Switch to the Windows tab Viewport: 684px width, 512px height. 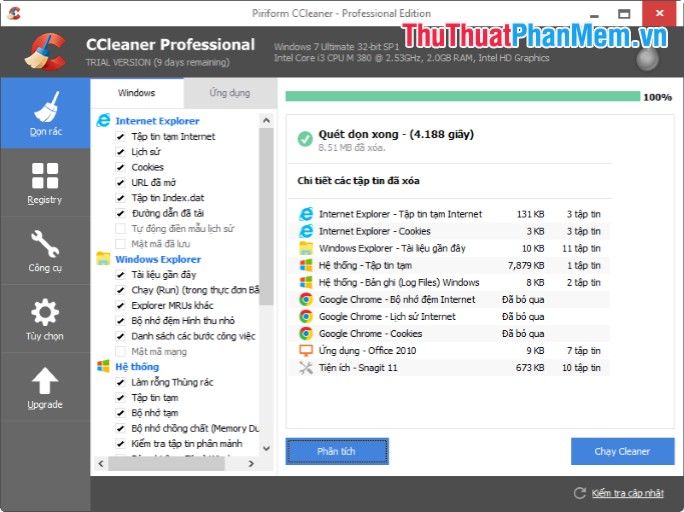[137, 93]
